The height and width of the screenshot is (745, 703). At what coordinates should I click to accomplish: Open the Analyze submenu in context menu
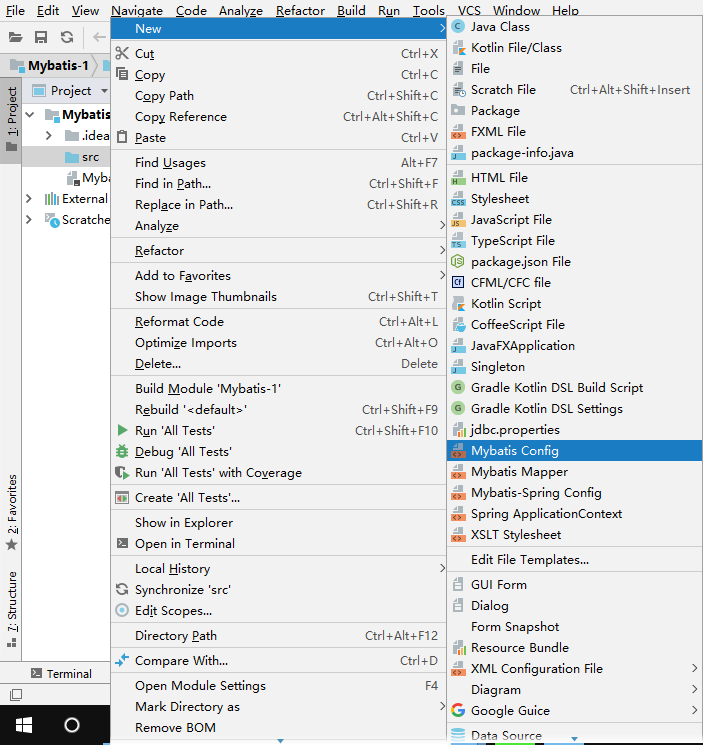tap(278, 226)
